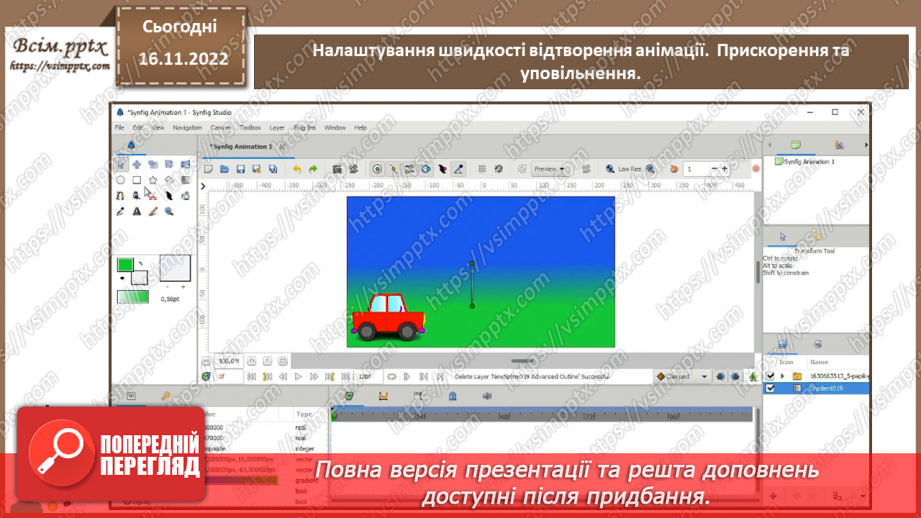Click the Undo arrow
Viewport: 921px width, 518px height.
click(x=297, y=169)
